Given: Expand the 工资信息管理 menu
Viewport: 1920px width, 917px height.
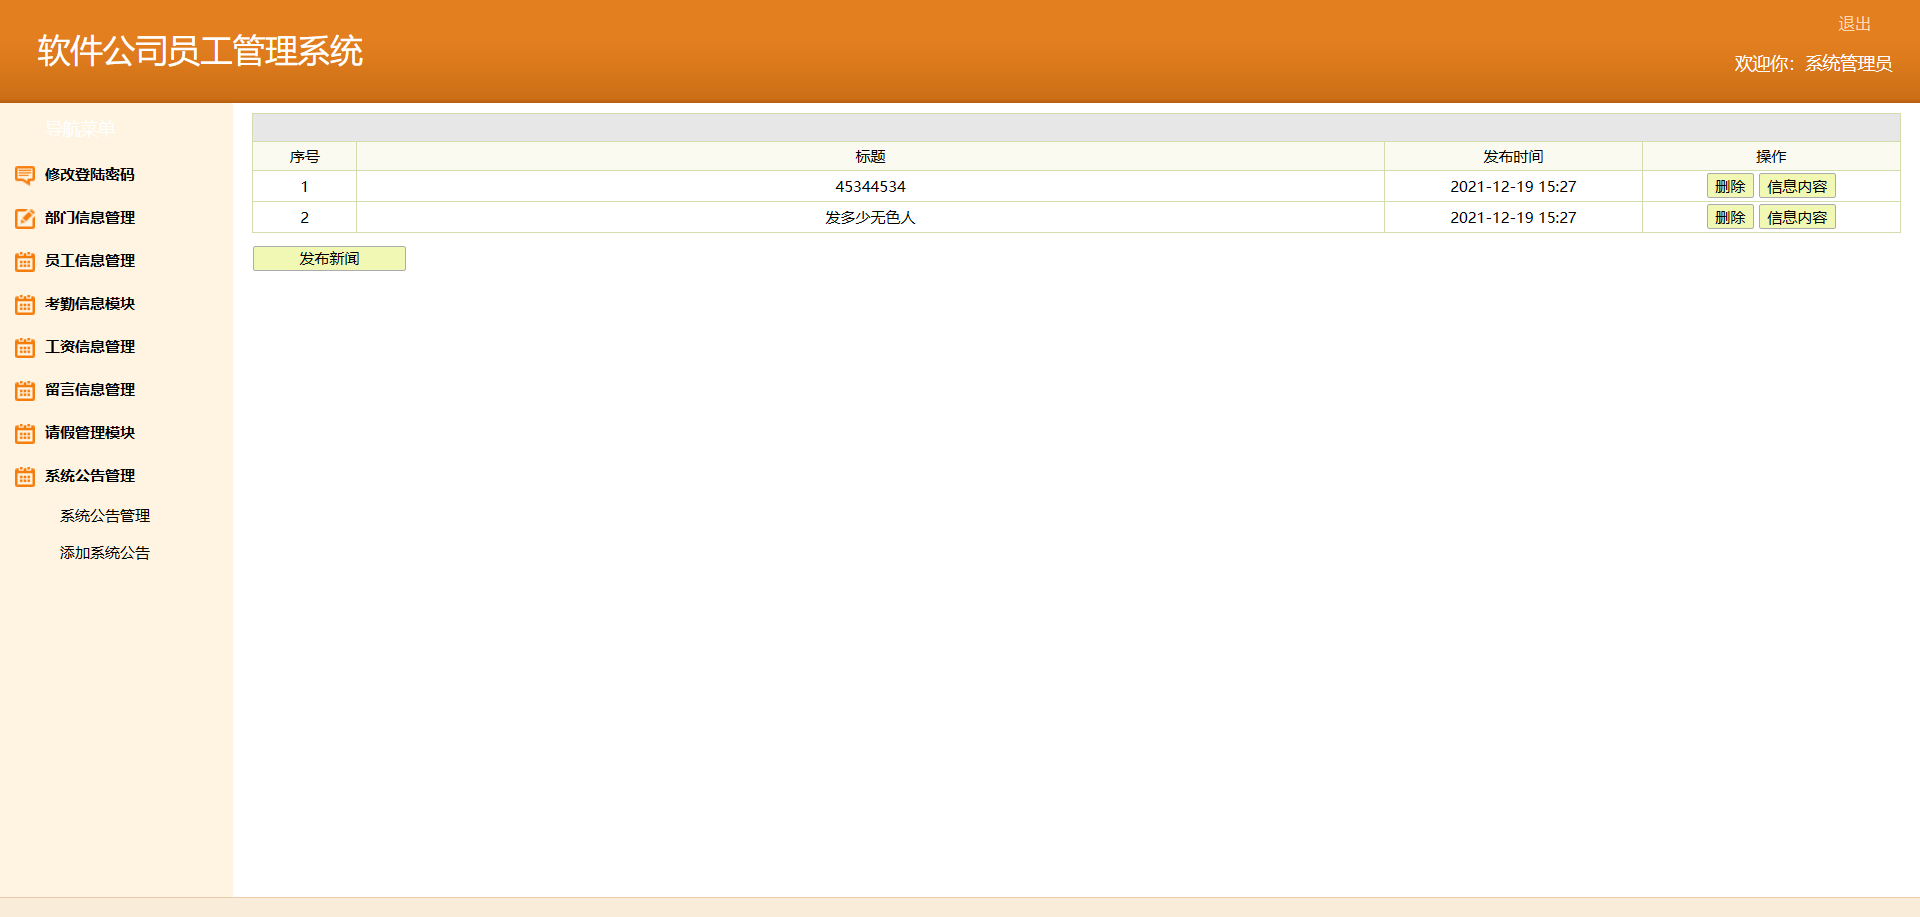Looking at the screenshot, I should click(89, 346).
